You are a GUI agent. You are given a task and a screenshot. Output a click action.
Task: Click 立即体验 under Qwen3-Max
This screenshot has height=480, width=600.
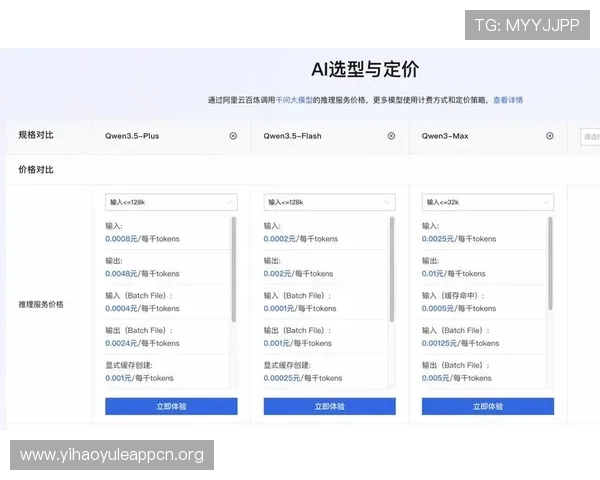[x=488, y=406]
